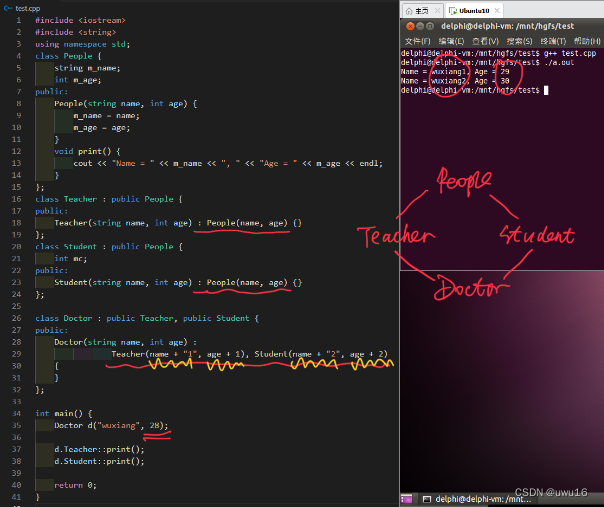Click line number 1 in the editor gutter
604x507 pixels.
pyautogui.click(x=18, y=20)
